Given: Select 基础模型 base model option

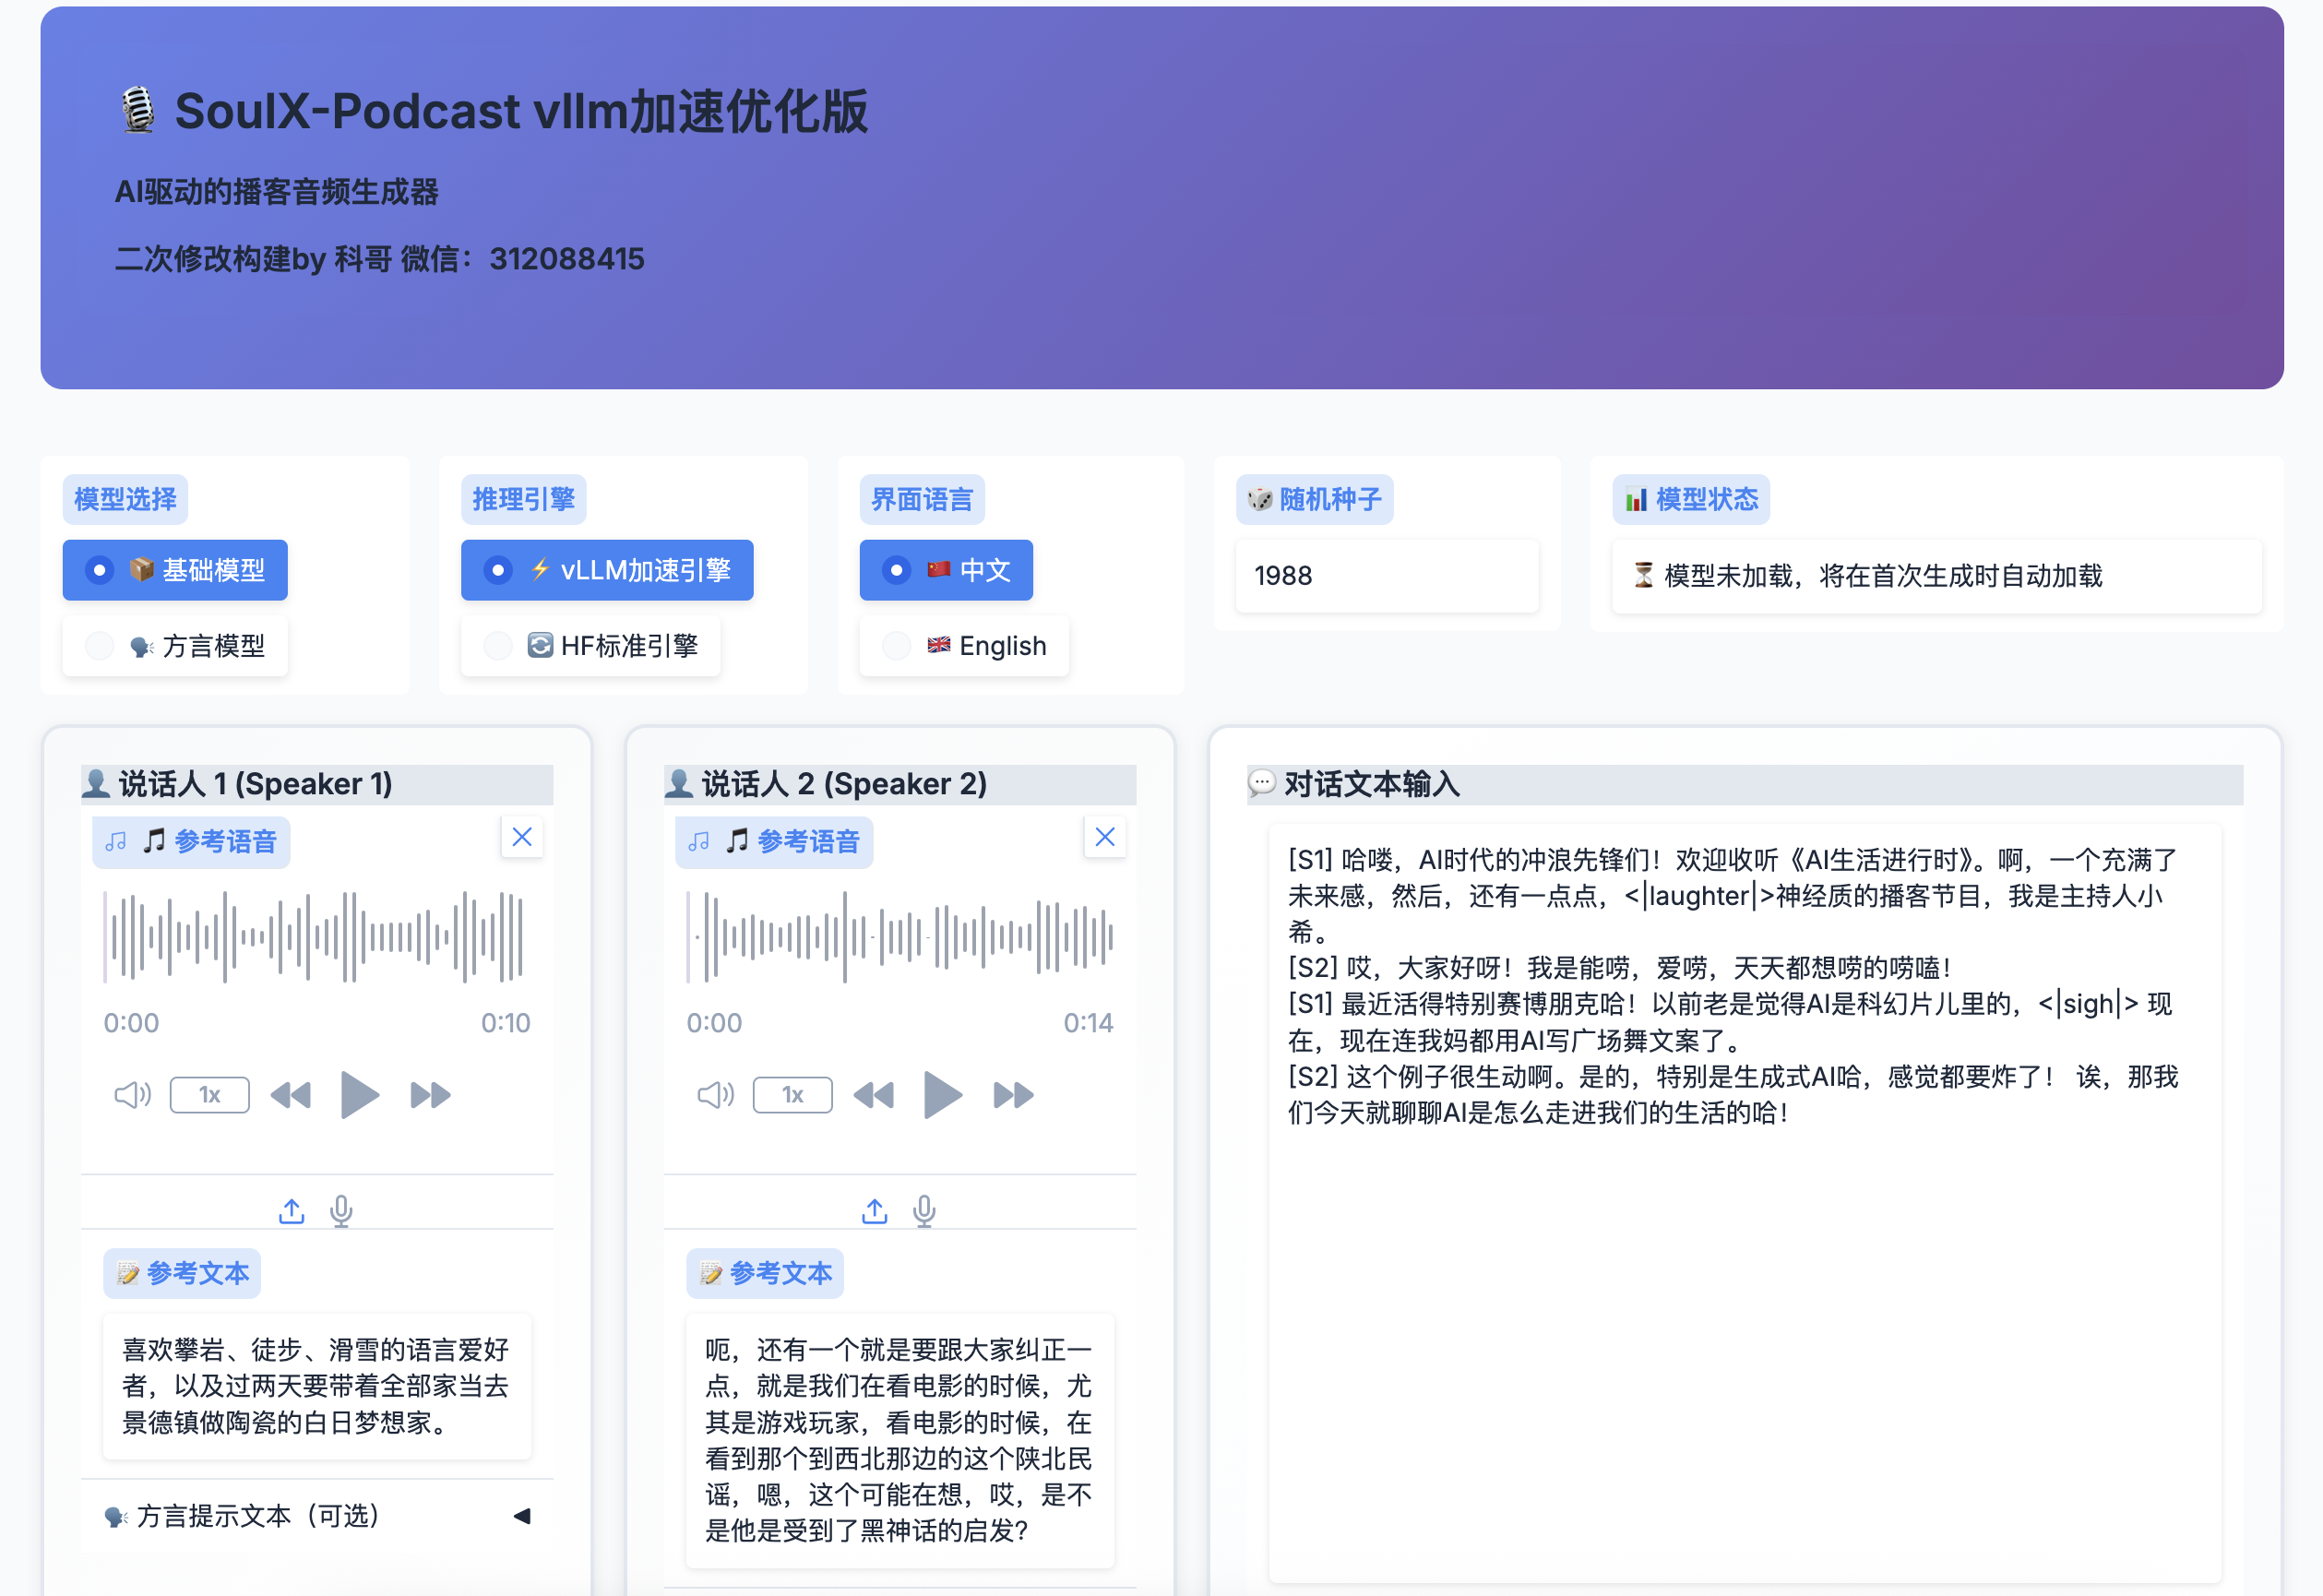Looking at the screenshot, I should [x=175, y=570].
